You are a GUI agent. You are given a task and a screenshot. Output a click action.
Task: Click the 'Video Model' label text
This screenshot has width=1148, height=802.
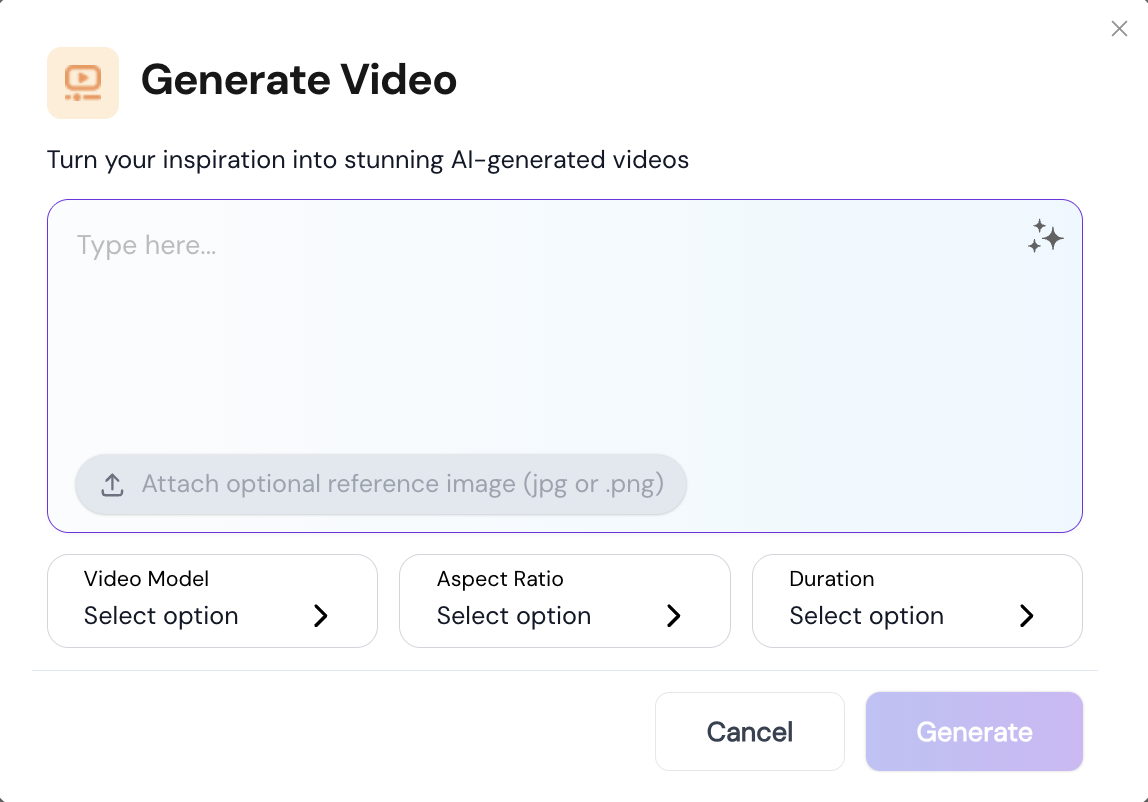[146, 579]
